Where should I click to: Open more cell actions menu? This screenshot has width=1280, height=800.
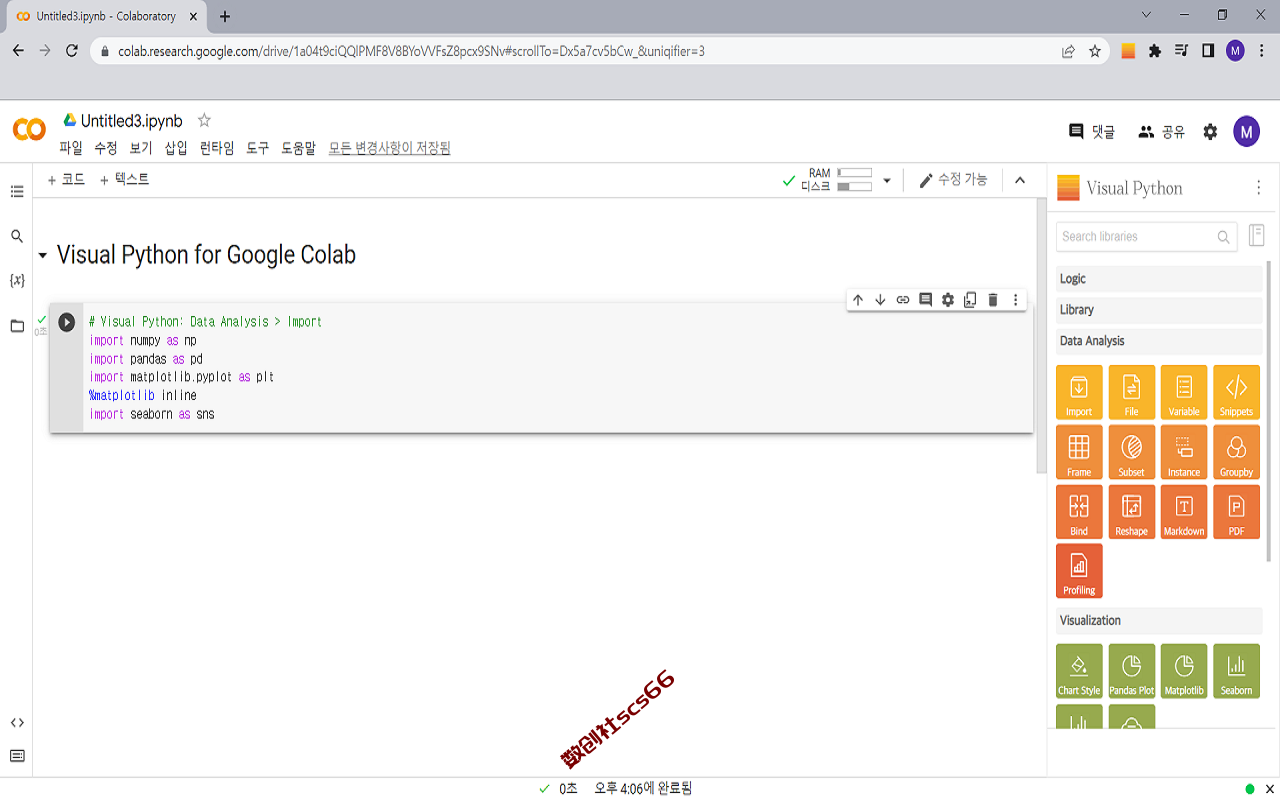tap(1015, 300)
